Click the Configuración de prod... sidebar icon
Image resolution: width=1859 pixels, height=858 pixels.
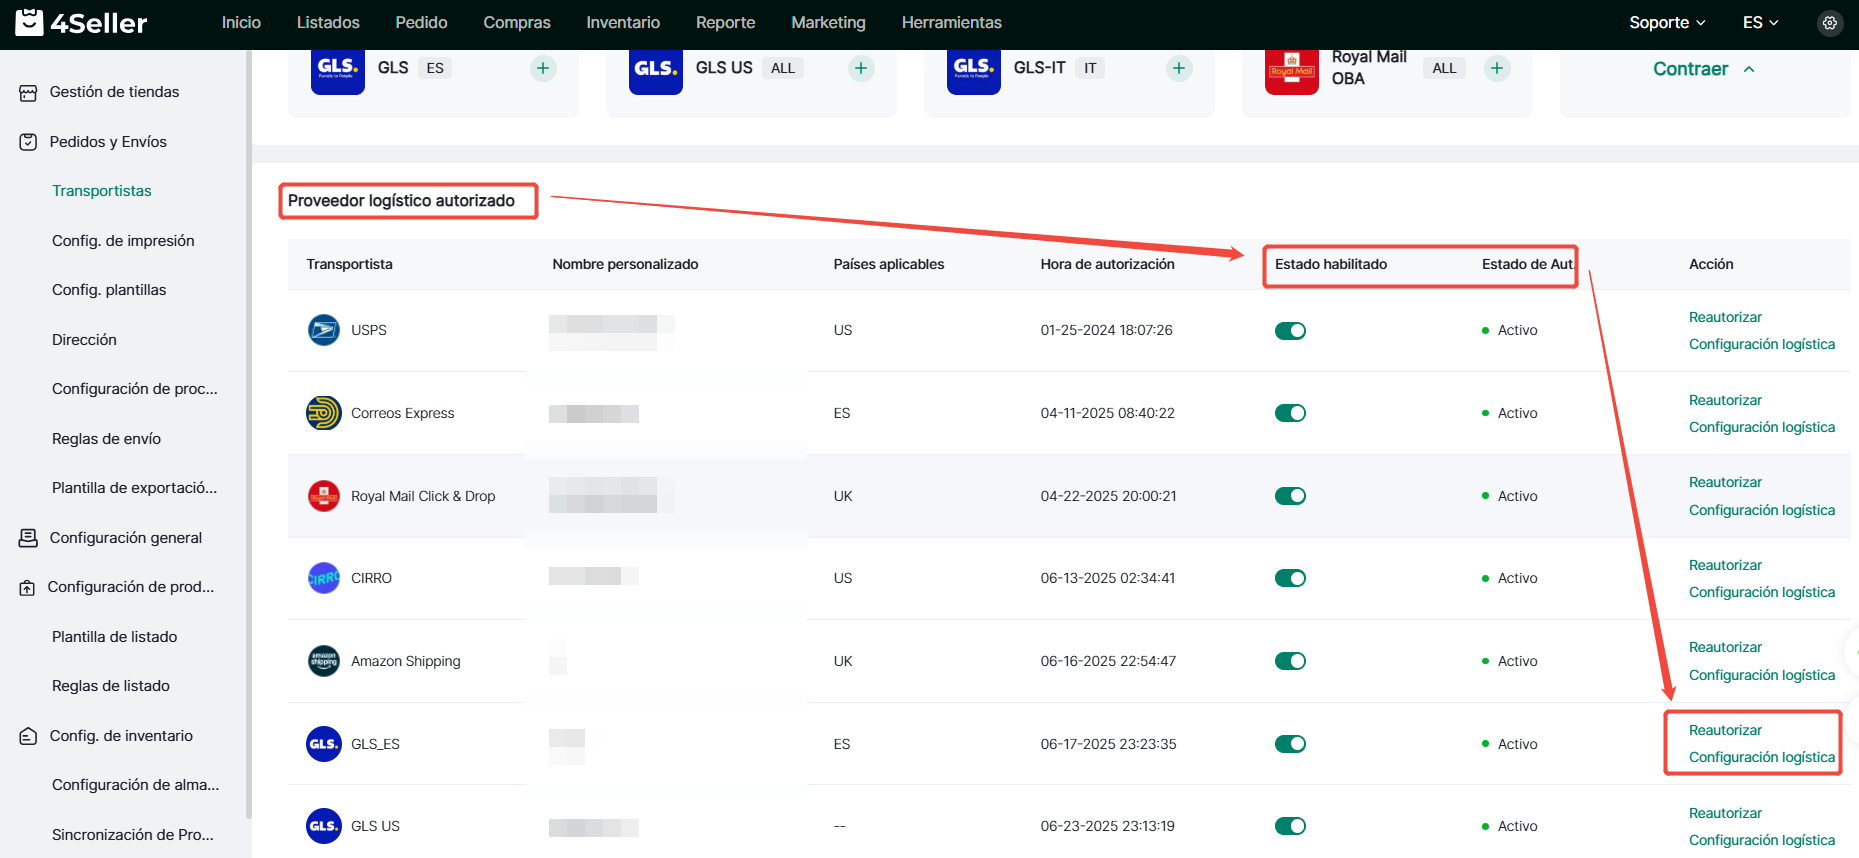pos(28,587)
